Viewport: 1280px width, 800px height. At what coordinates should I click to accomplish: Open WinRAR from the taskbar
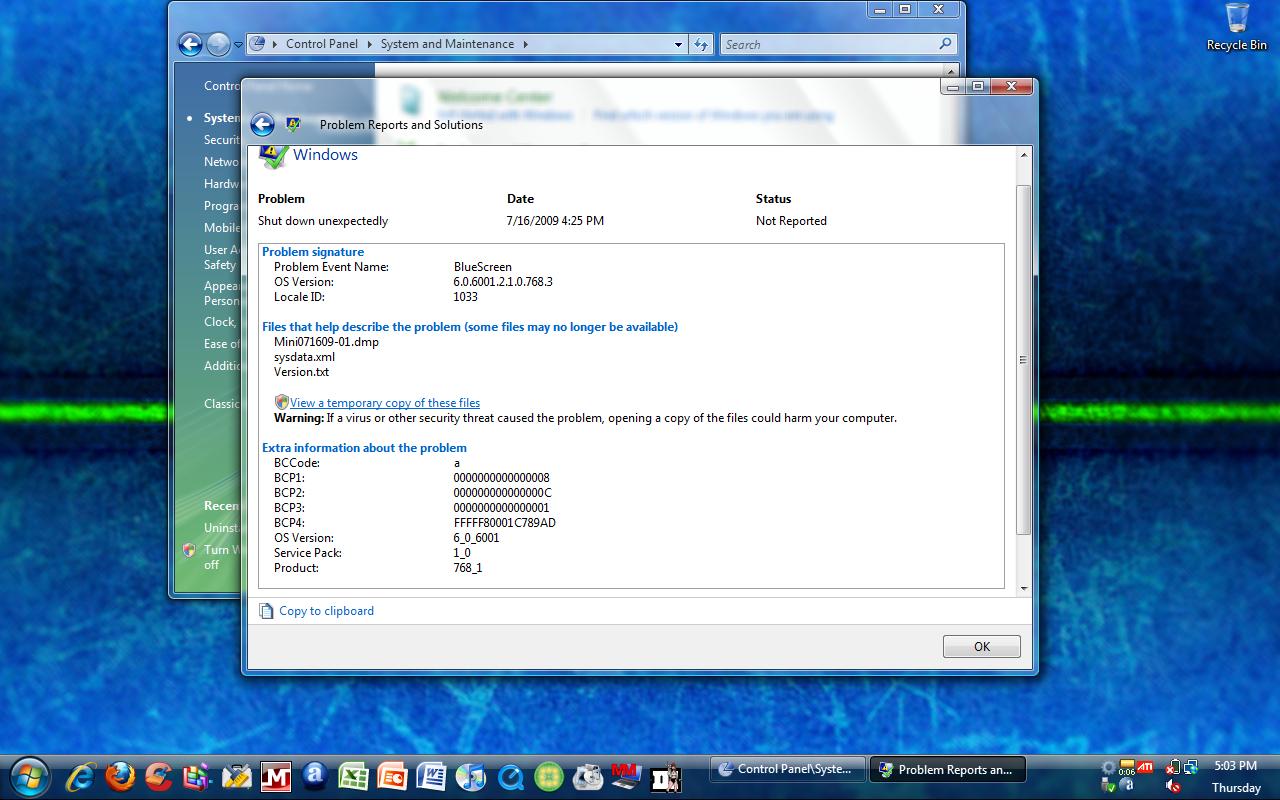click(198, 776)
